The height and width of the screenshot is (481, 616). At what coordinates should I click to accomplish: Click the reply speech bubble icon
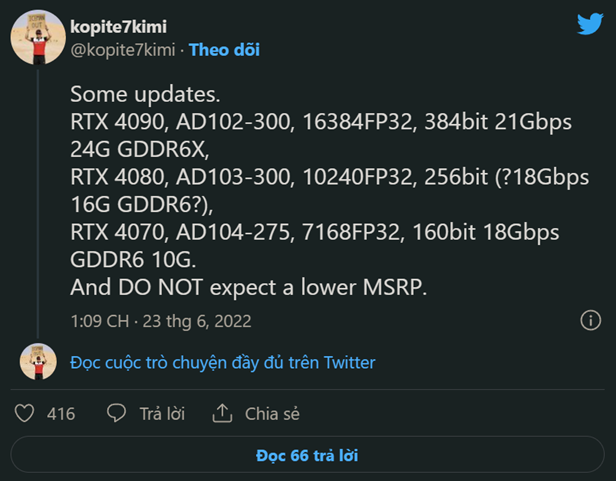pos(116,413)
